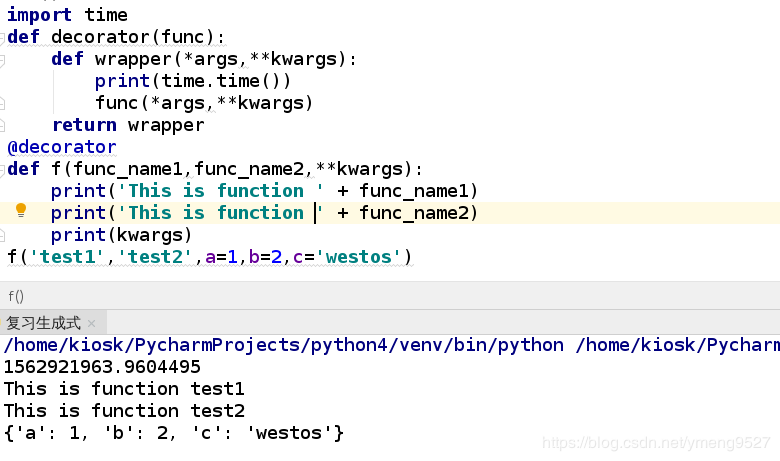Close the 复习生成式 run tab

(91, 324)
